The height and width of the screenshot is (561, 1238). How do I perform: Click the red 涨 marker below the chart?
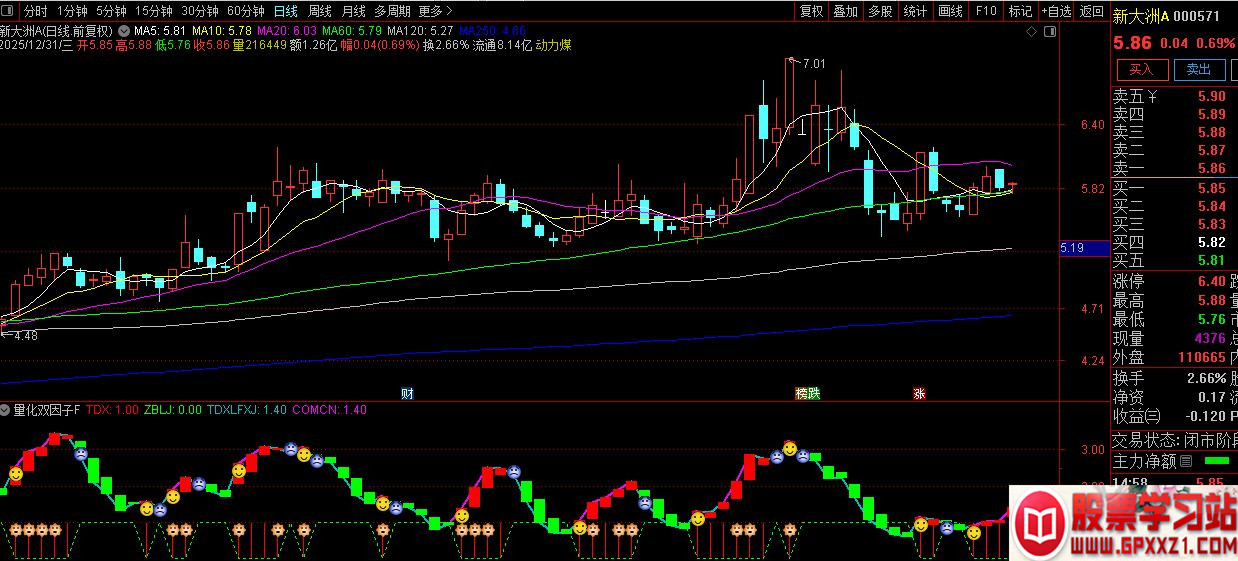pos(918,393)
